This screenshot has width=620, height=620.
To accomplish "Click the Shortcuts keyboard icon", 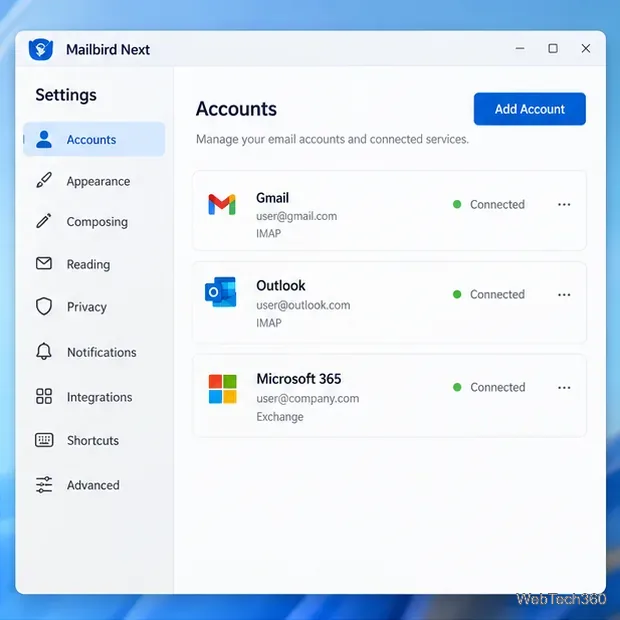I will pos(44,440).
